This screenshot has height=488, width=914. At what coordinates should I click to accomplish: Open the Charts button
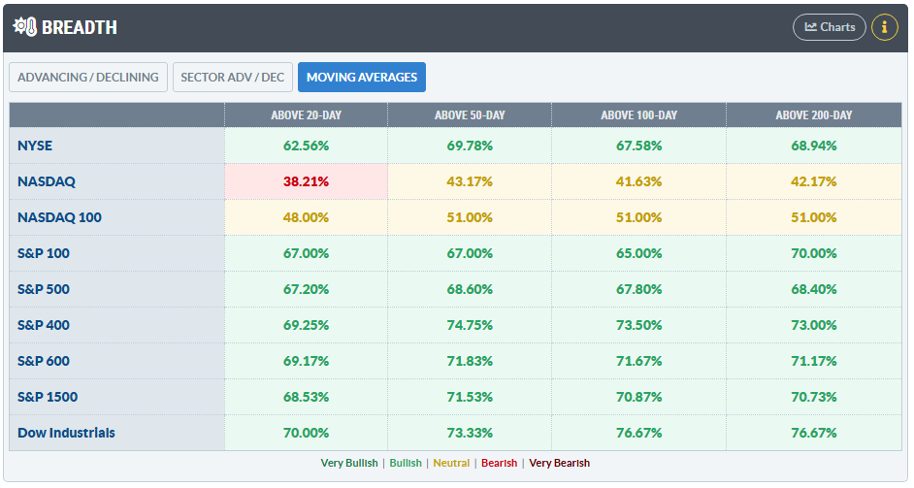829,27
